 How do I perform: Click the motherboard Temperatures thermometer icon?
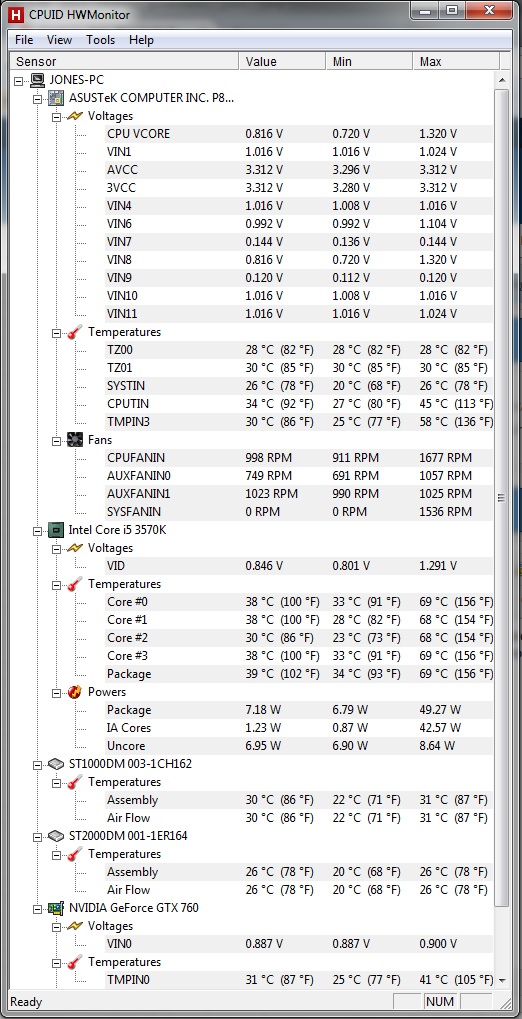(x=75, y=332)
